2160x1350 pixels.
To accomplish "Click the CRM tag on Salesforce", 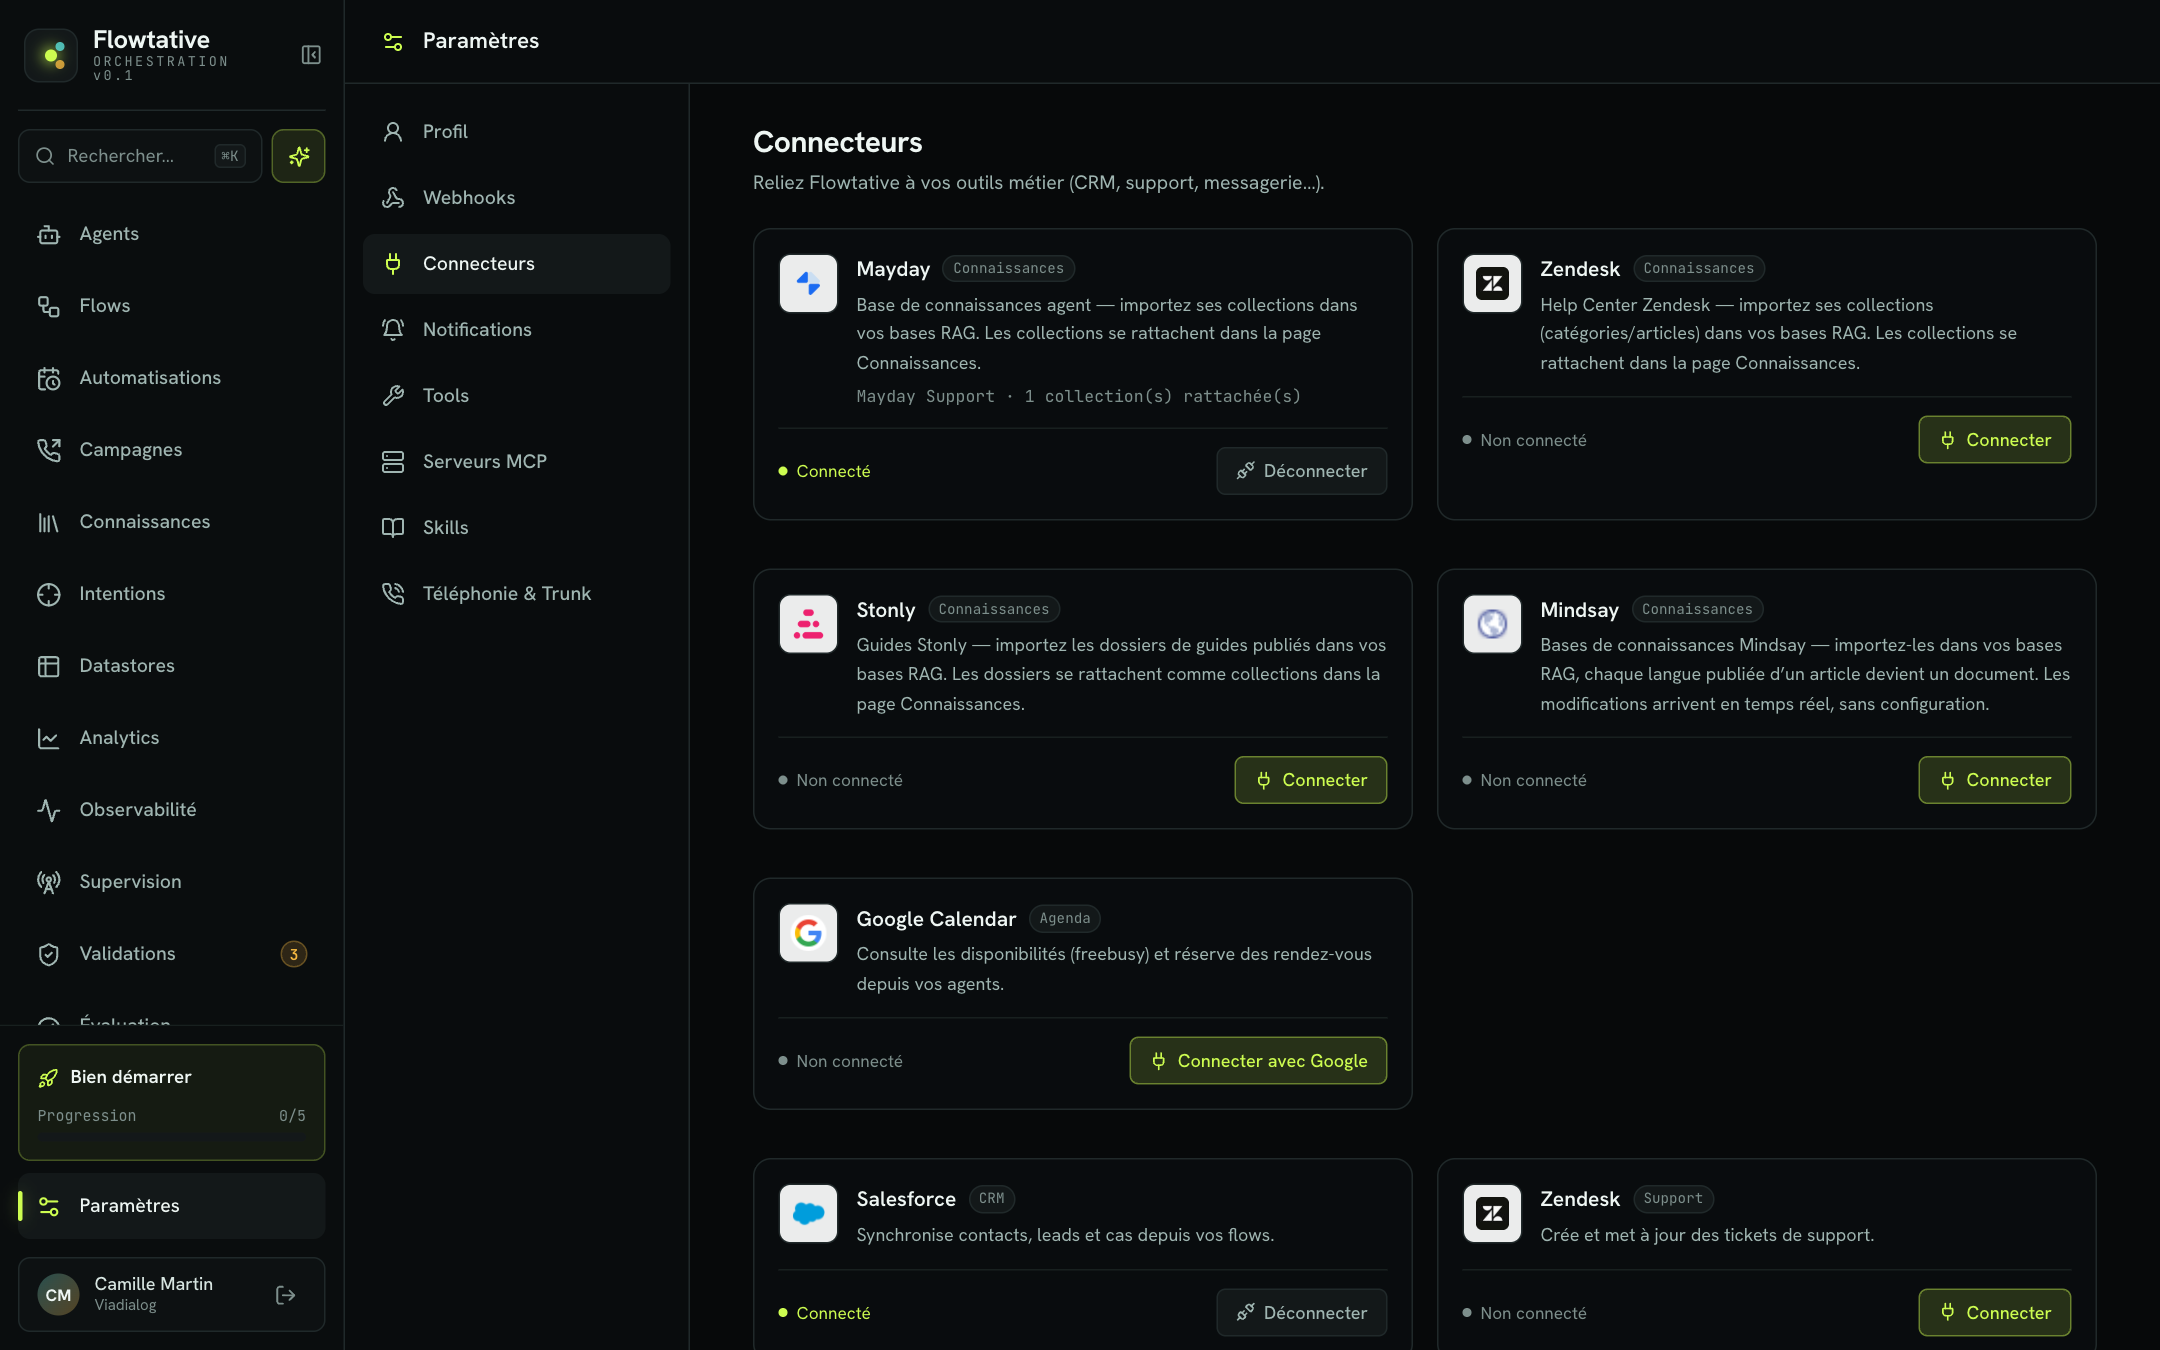I will 991,1199.
